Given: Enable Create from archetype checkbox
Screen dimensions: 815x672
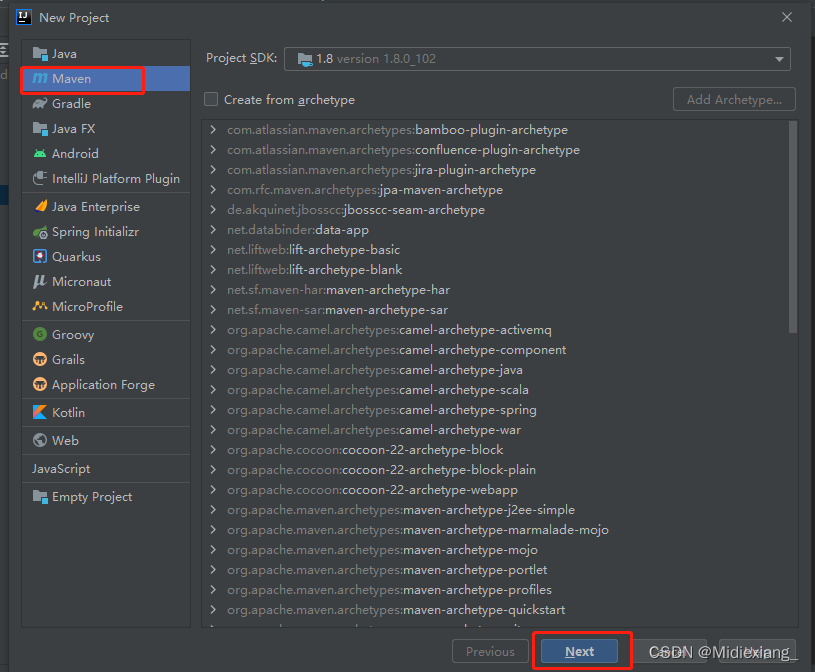Looking at the screenshot, I should (x=211, y=99).
